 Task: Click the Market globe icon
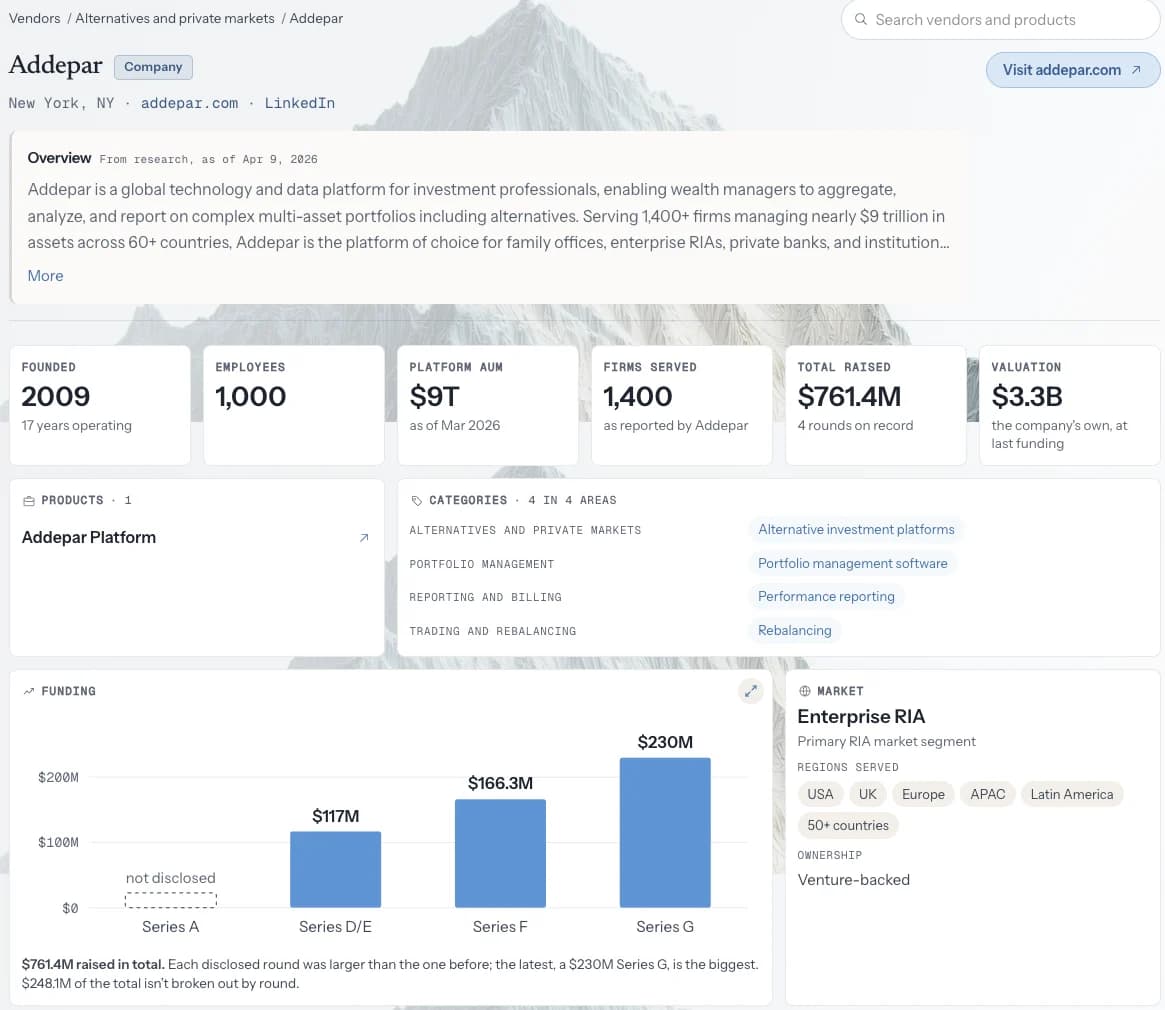coord(804,691)
